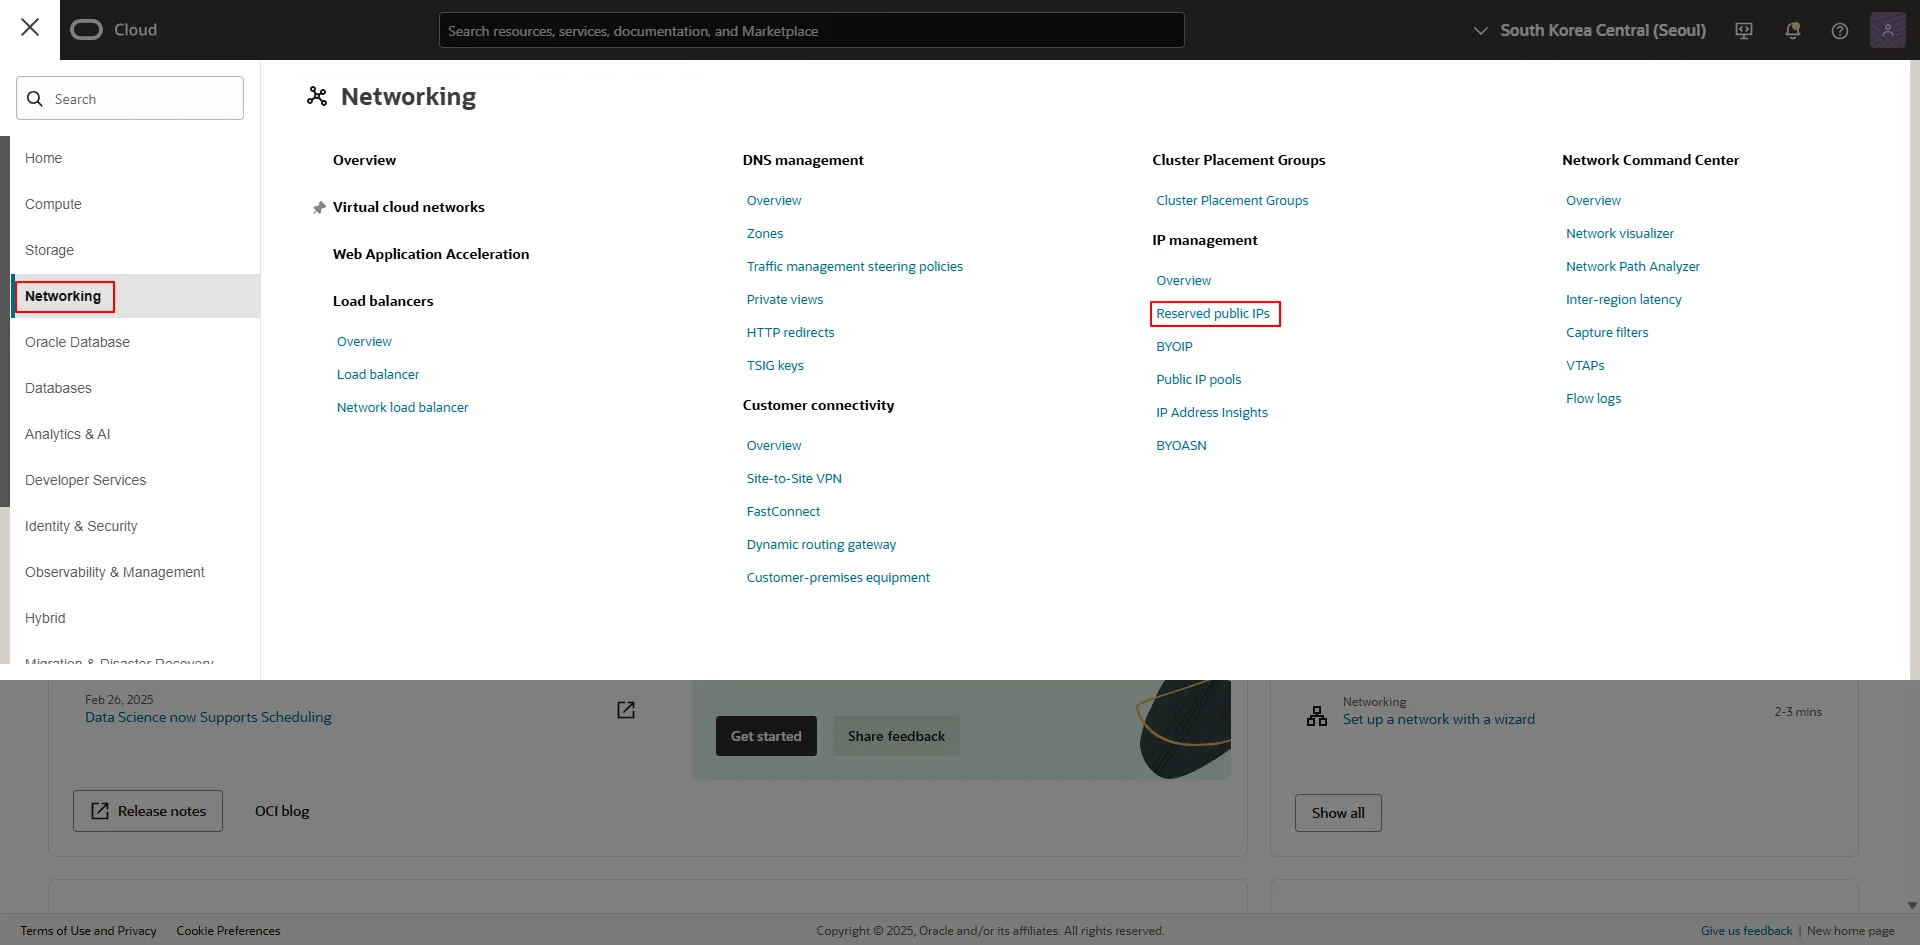Open the Cloud Shell developer tools icon
1920x945 pixels.
[1744, 31]
